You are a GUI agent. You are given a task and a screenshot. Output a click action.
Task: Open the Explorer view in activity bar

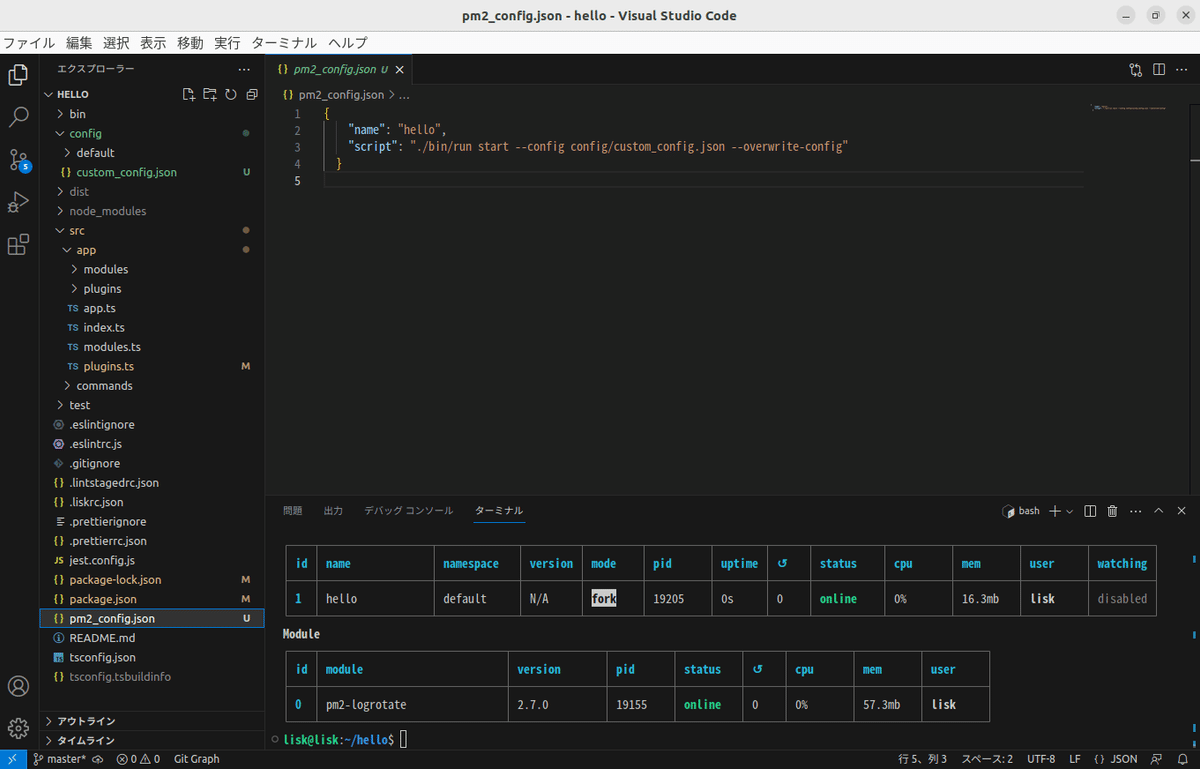click(18, 74)
